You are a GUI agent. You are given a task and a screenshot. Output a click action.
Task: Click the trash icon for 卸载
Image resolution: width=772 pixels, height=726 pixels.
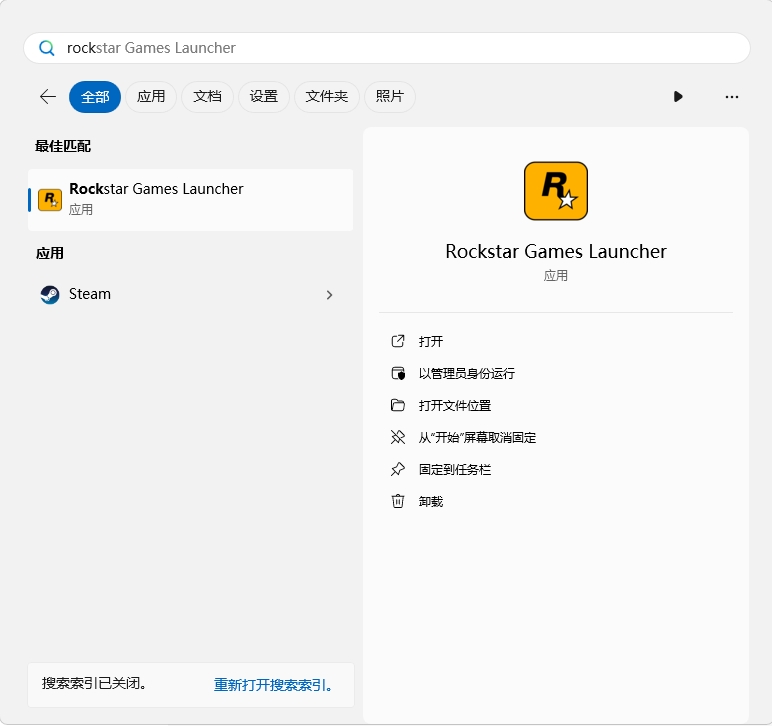click(x=398, y=501)
